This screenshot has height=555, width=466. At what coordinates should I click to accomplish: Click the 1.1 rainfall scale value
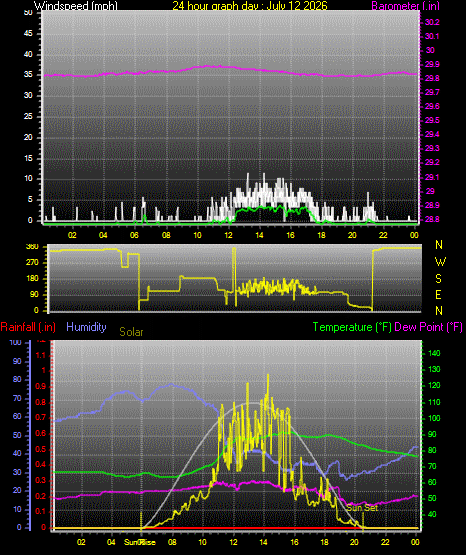41,355
